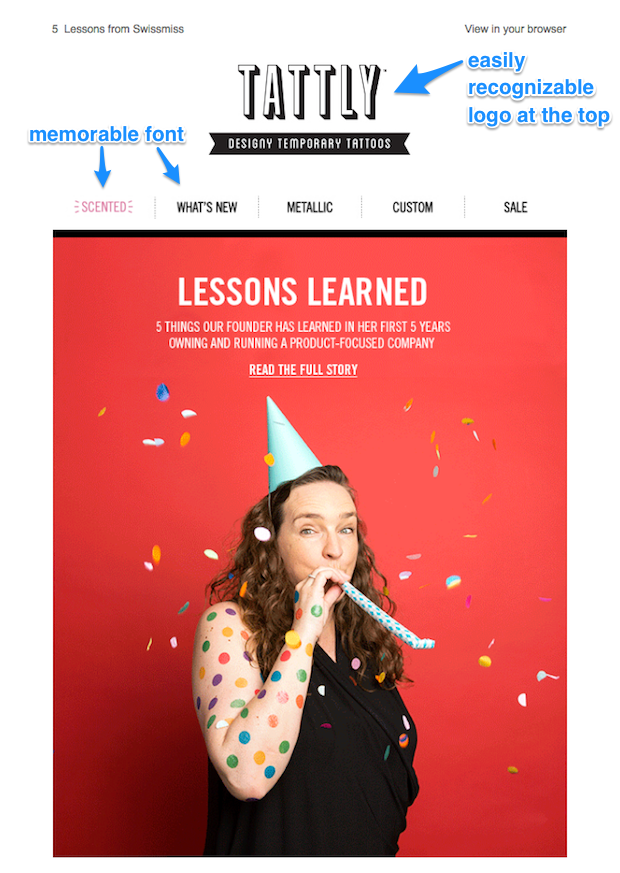This screenshot has width=620, height=873.
Task: Click the memorable font annotation text
Action: pos(107,134)
